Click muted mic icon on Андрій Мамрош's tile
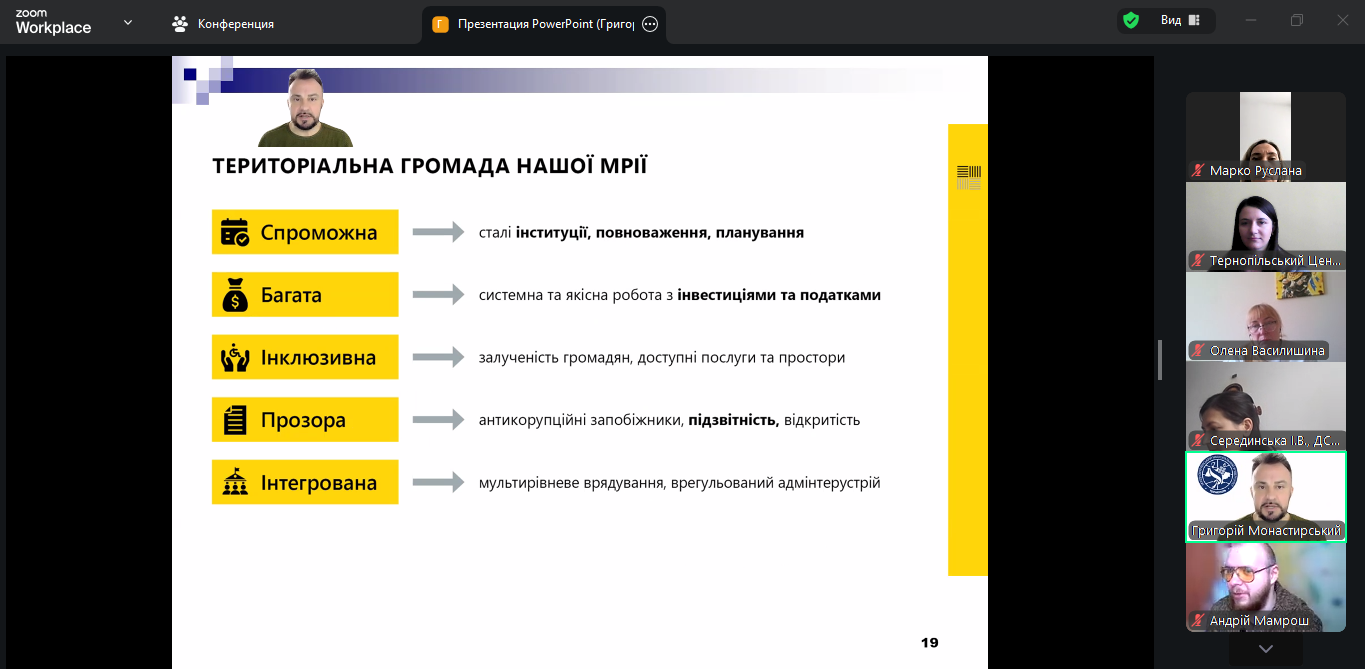The image size is (1365, 669). pos(1197,621)
